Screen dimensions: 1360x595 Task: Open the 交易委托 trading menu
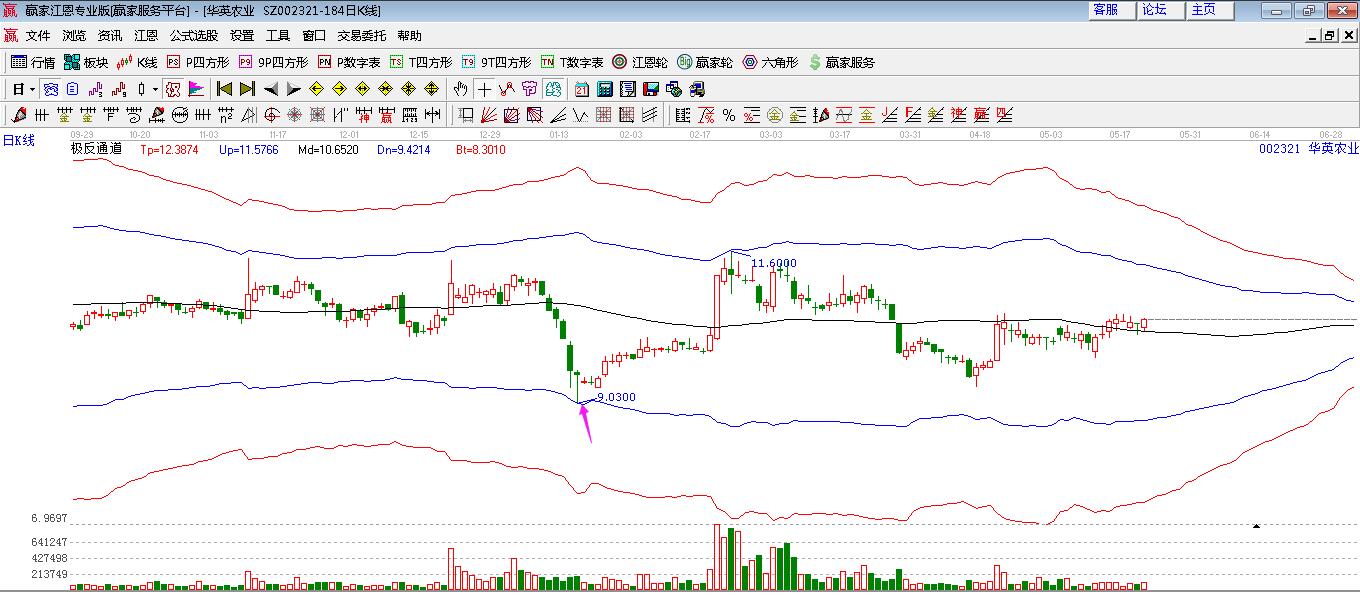click(x=361, y=35)
